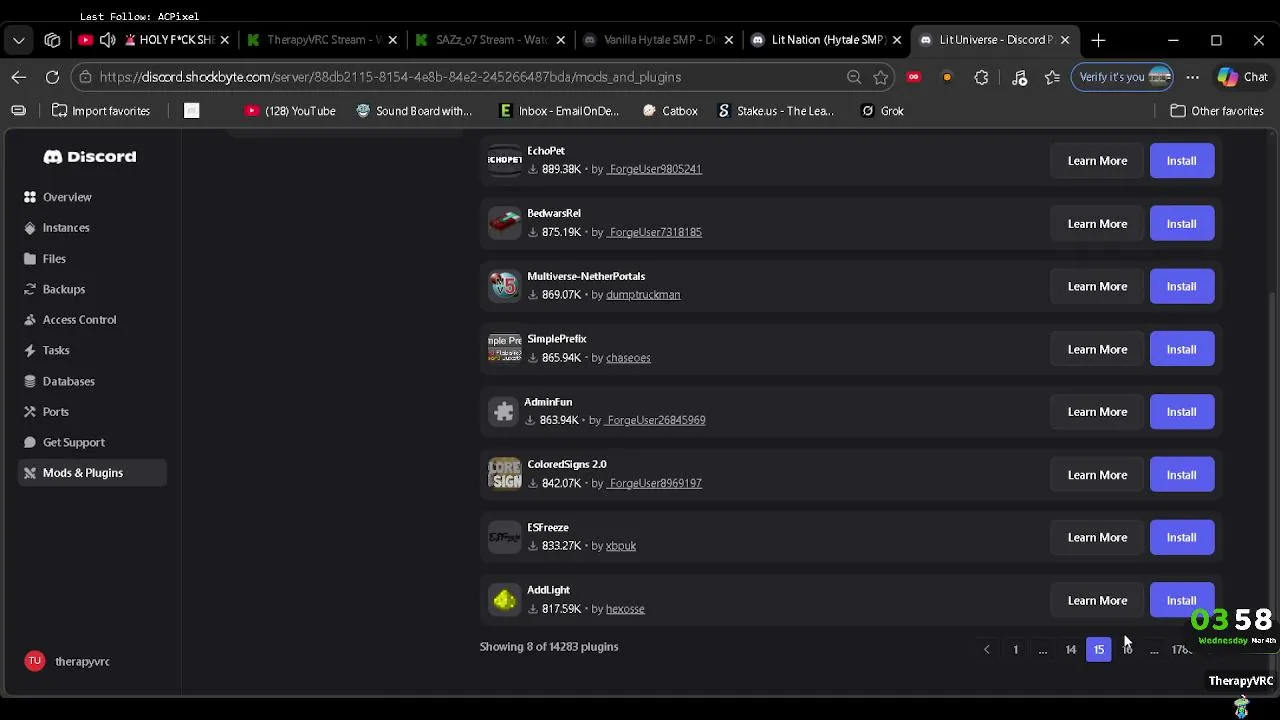Click the SimplePrefix plugin icon
Screen dimensions: 1280x720
[x=505, y=348]
